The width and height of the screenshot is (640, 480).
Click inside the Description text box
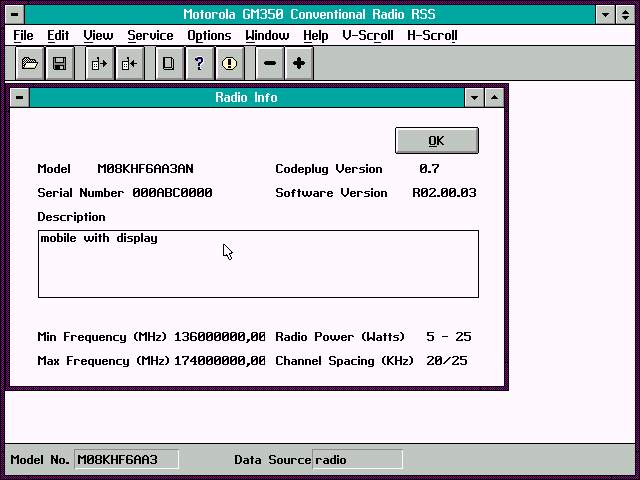tap(258, 264)
